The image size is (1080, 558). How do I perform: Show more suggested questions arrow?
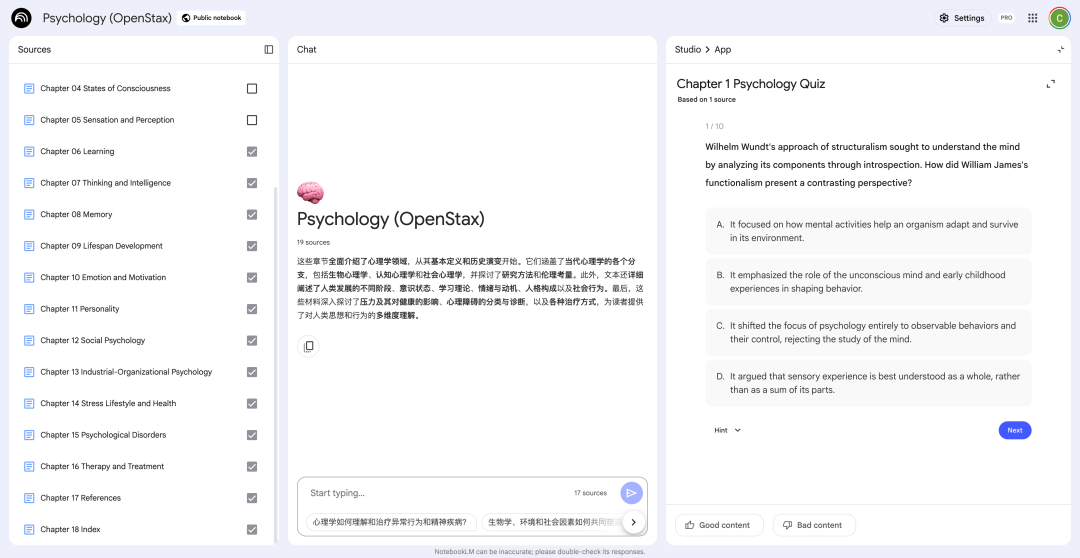633,522
